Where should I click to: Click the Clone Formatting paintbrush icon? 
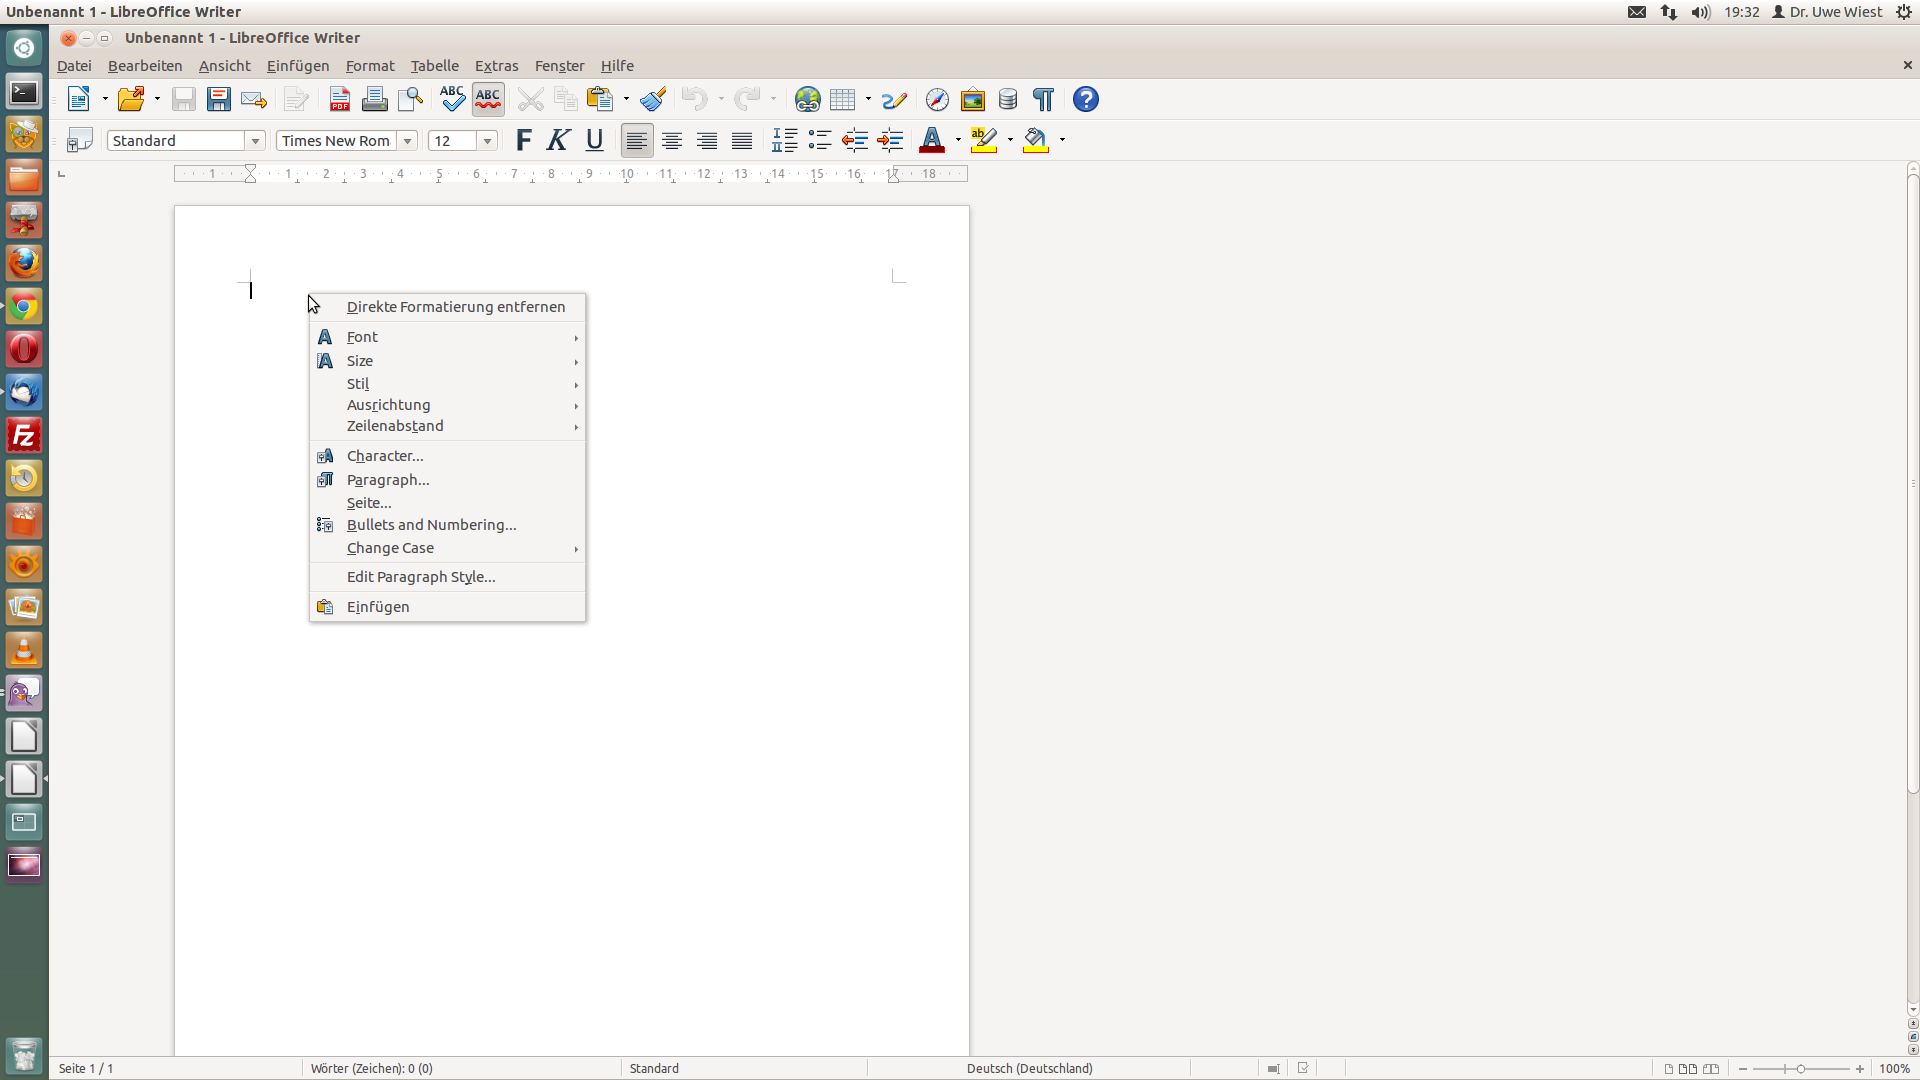654,100
